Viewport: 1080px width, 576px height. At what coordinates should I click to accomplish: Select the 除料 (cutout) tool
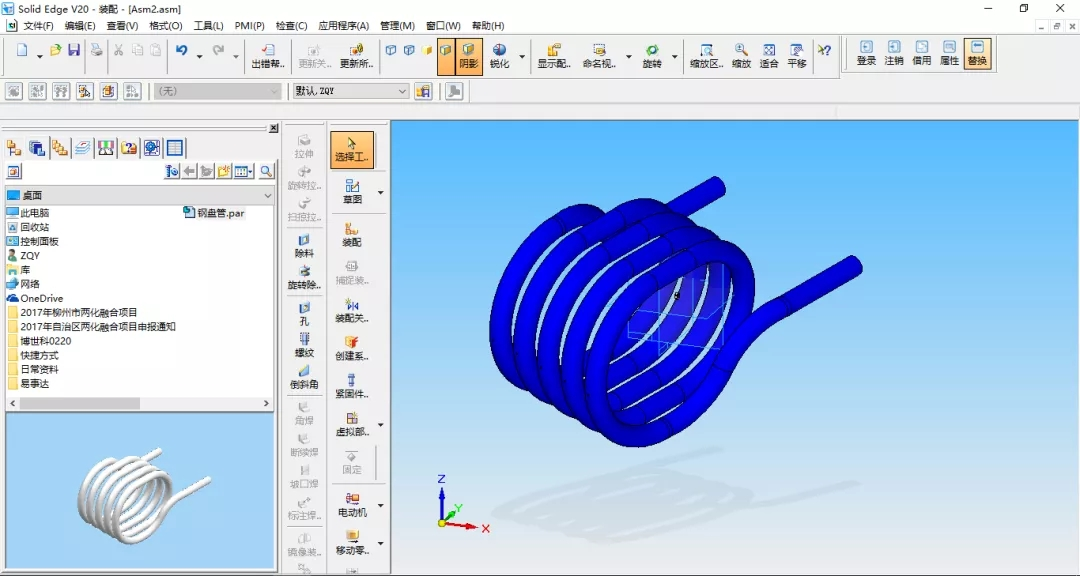304,245
